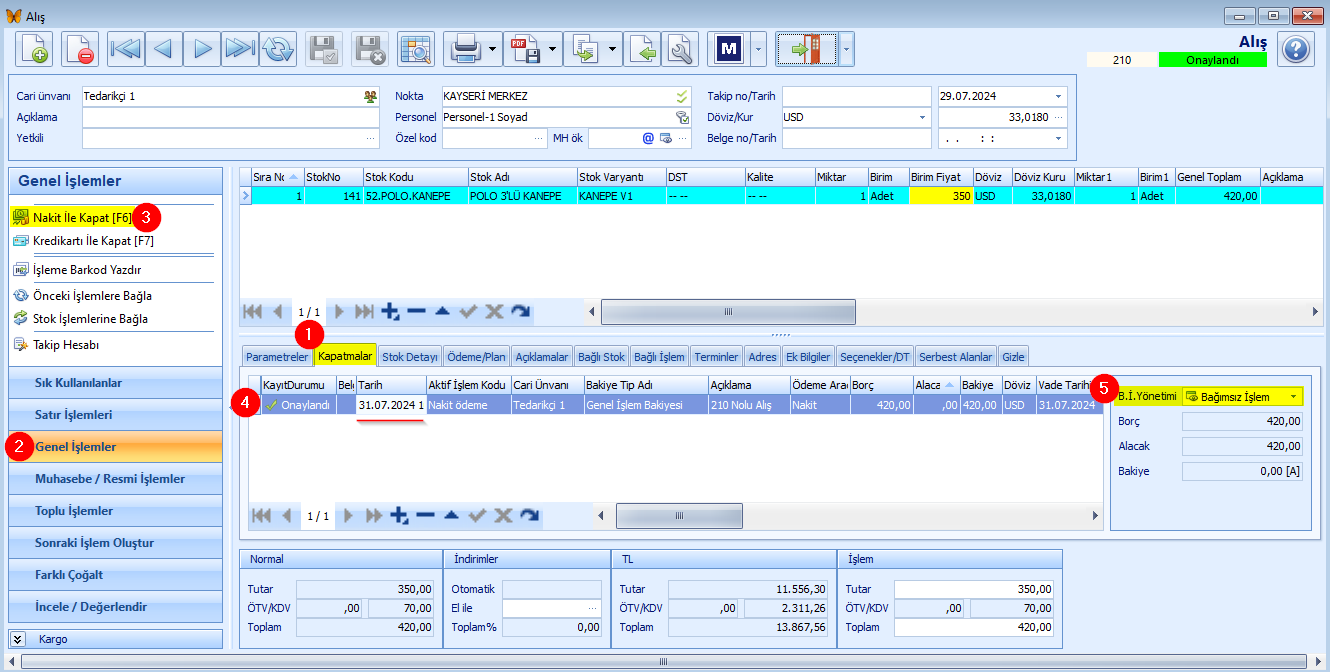The width and height of the screenshot is (1330, 672).
Task: Click the printer icon
Action: pyautogui.click(x=464, y=48)
